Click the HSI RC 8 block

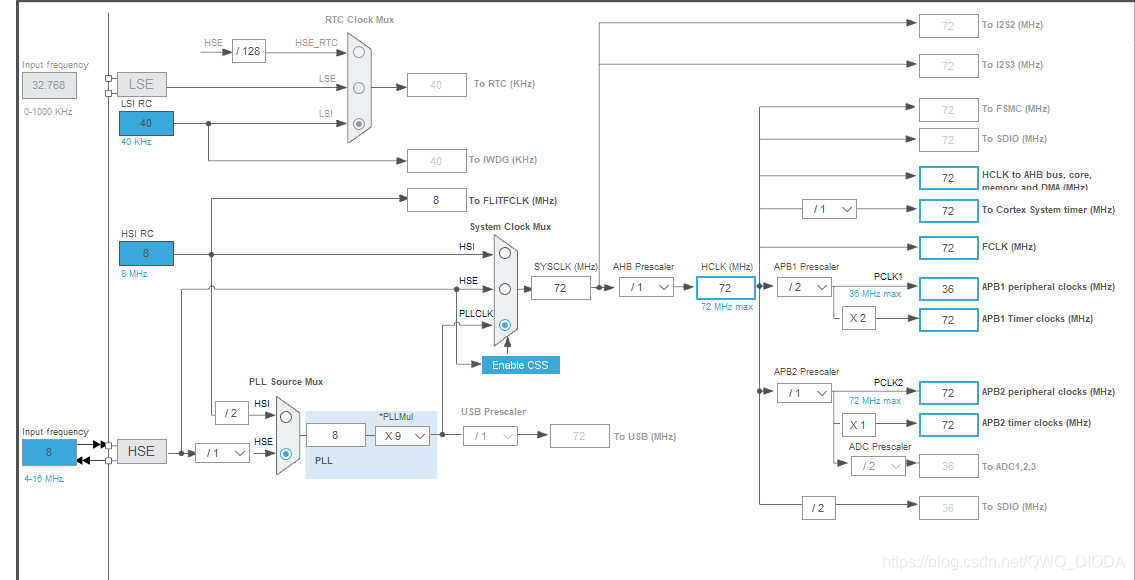146,253
